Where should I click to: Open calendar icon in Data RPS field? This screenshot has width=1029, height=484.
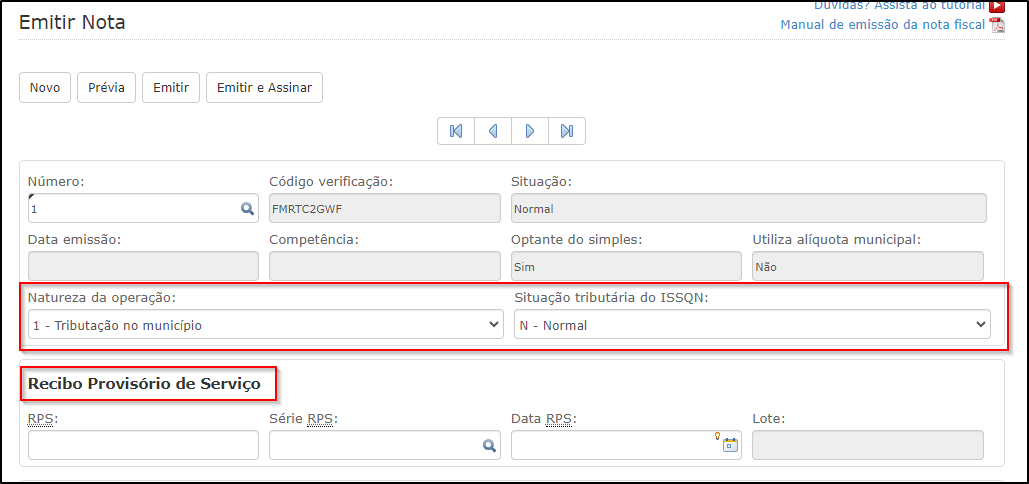730,445
